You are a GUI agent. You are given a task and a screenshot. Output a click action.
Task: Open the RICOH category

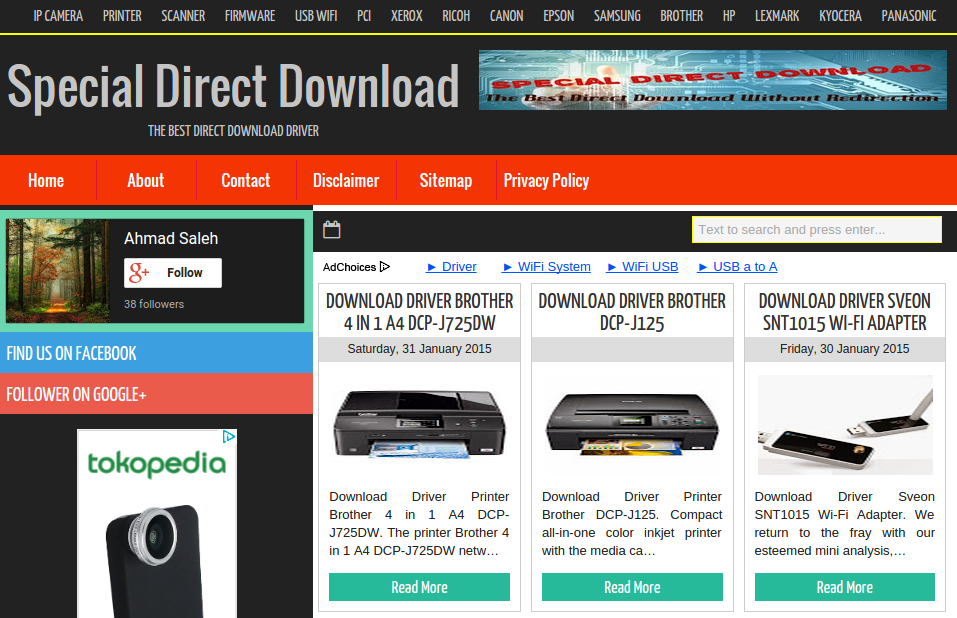pos(456,16)
